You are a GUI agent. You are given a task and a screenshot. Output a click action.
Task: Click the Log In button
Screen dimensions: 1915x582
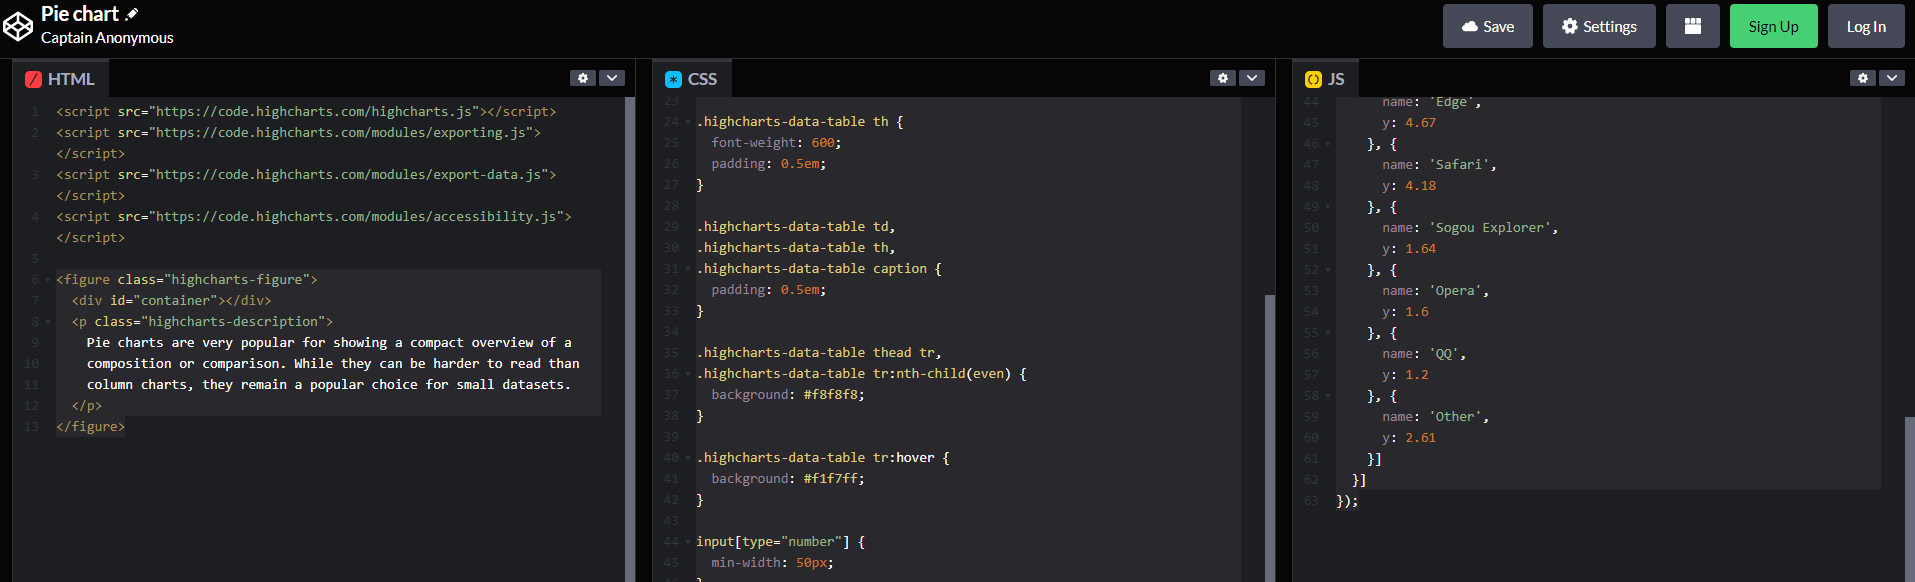pyautogui.click(x=1866, y=26)
